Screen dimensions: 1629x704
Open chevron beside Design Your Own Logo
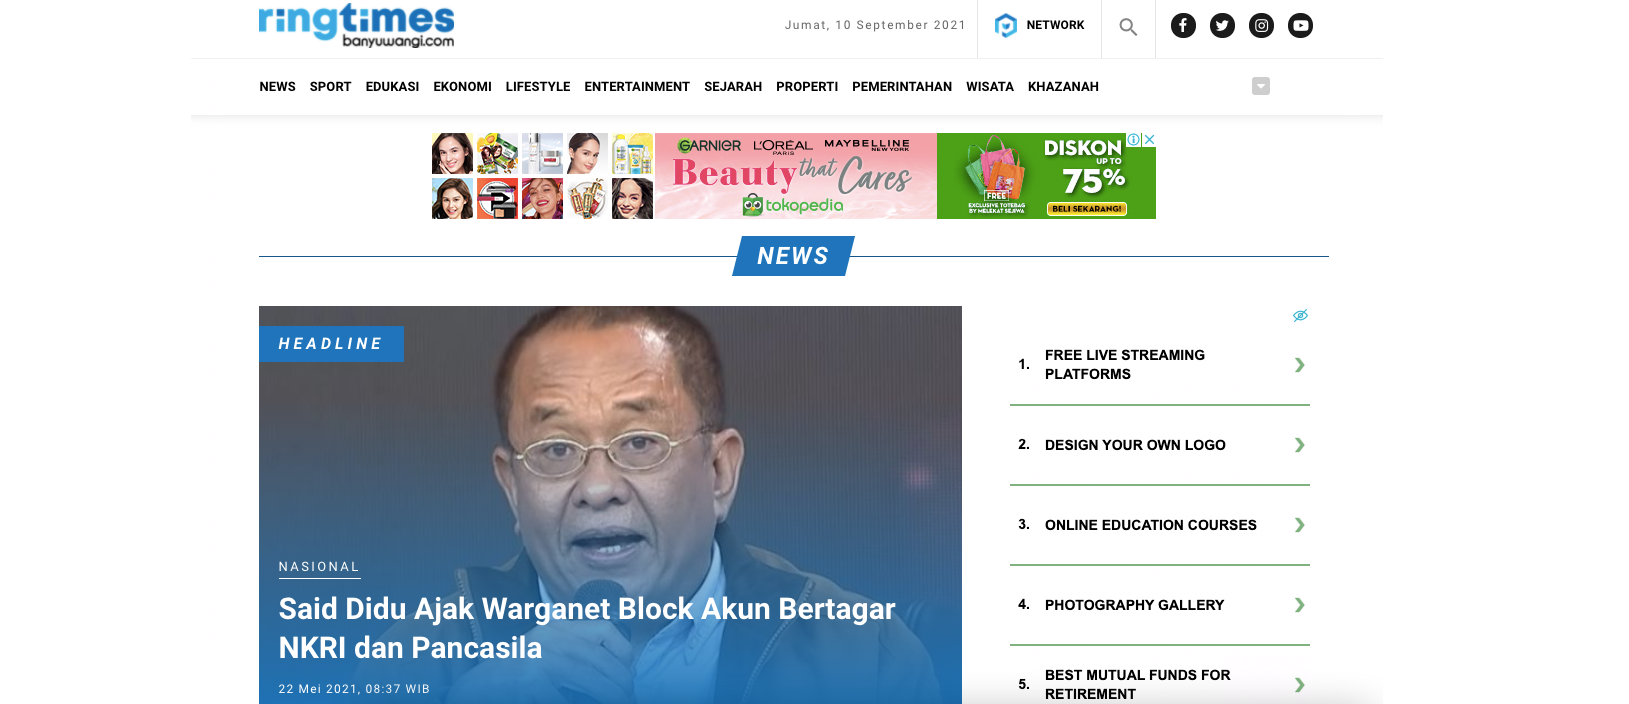(1299, 445)
